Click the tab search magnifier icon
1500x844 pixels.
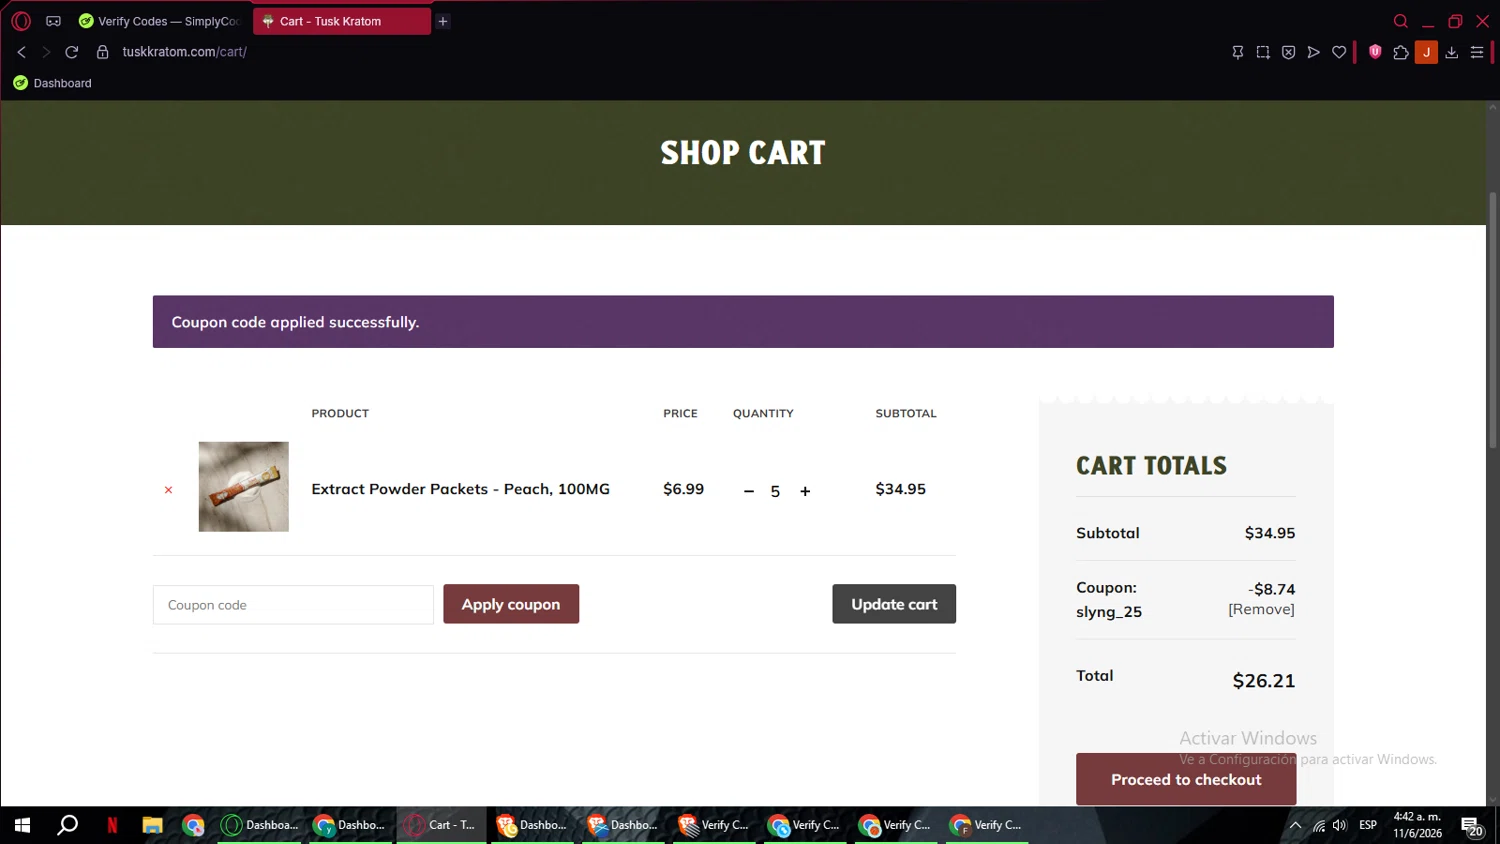(1401, 21)
